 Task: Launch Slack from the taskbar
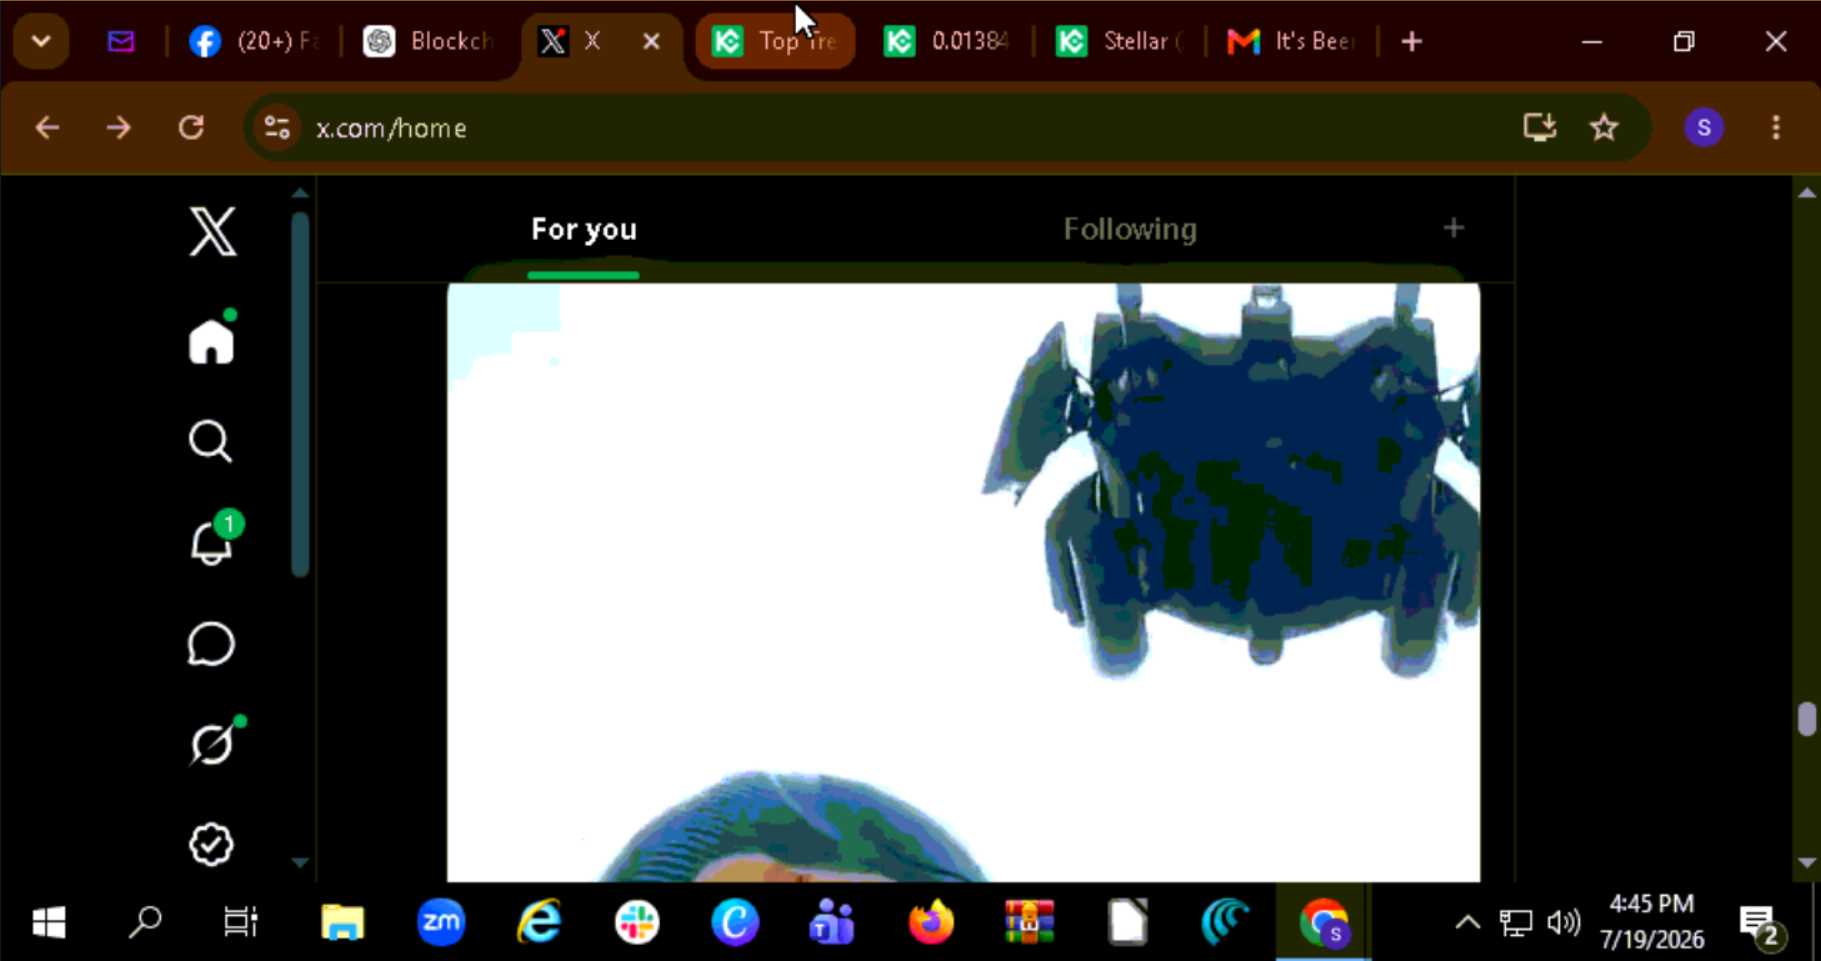coord(637,922)
